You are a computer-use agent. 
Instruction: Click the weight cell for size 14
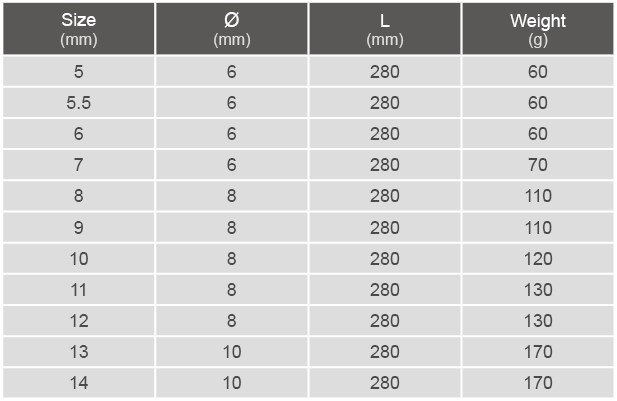coord(538,383)
